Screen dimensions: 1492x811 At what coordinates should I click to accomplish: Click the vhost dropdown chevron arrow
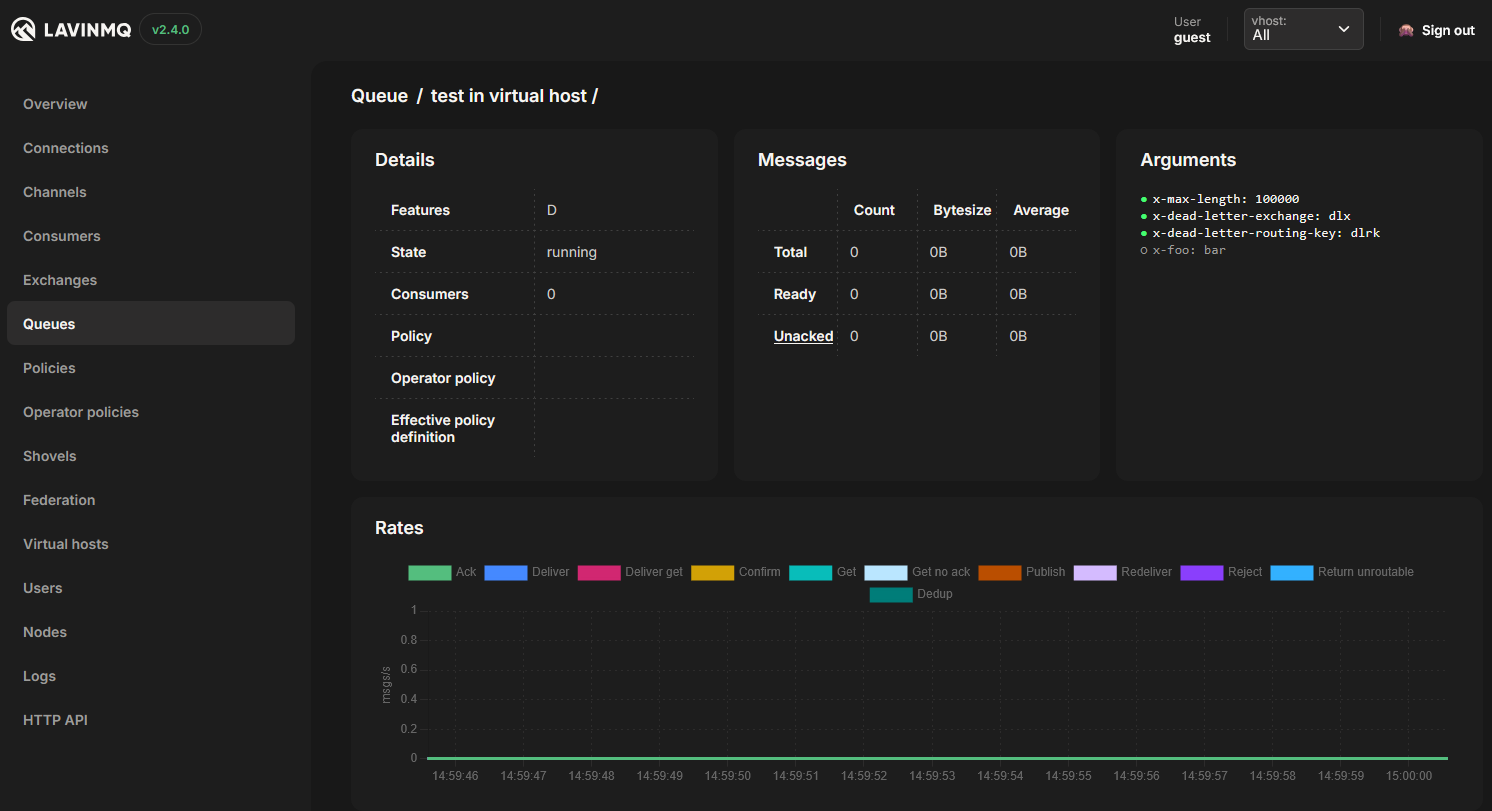pos(1343,30)
